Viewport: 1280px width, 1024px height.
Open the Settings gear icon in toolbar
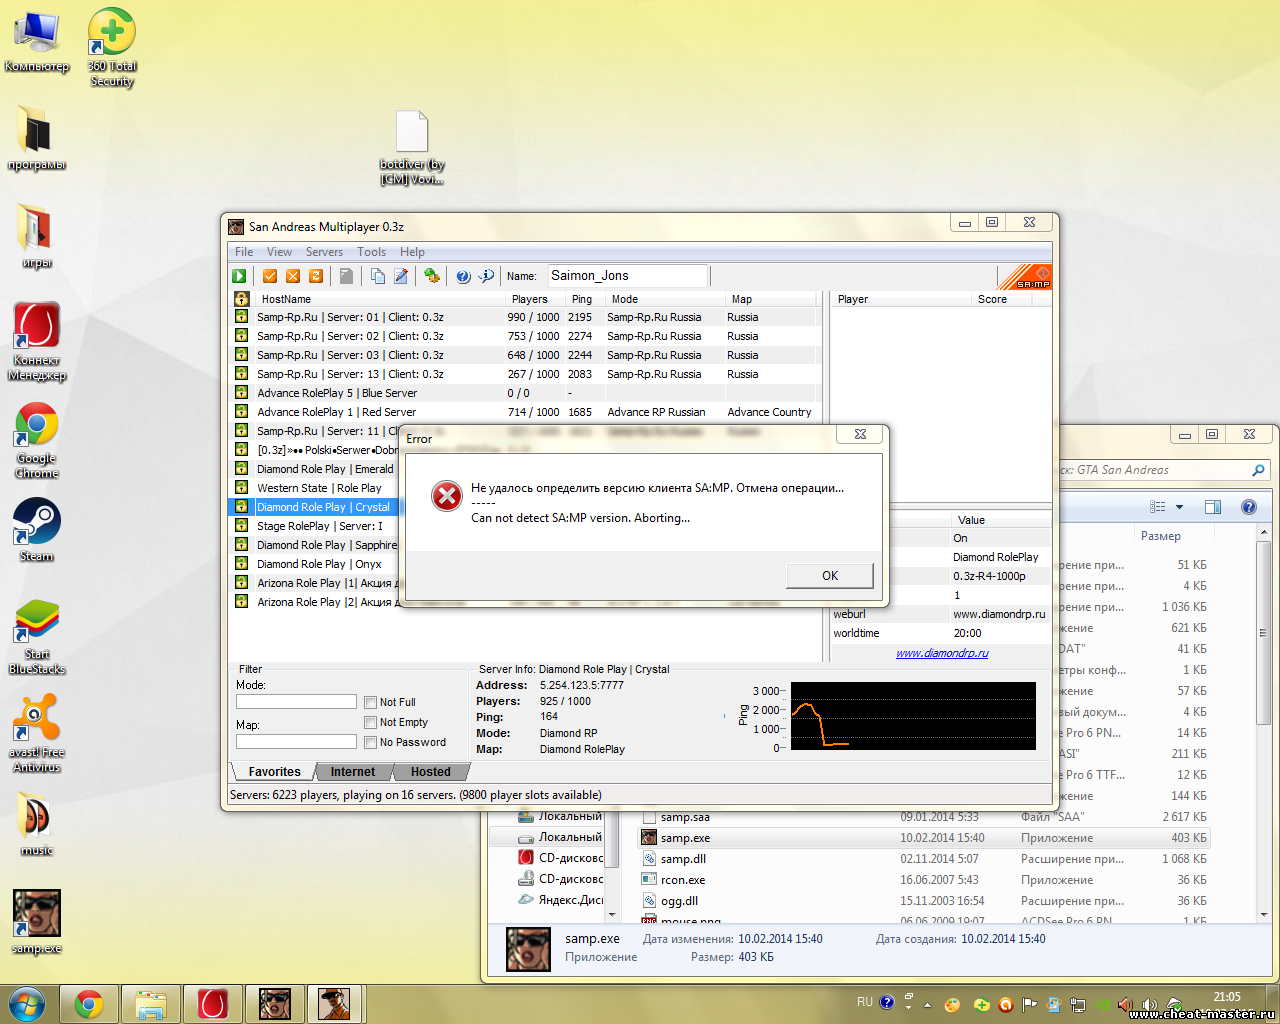point(432,276)
